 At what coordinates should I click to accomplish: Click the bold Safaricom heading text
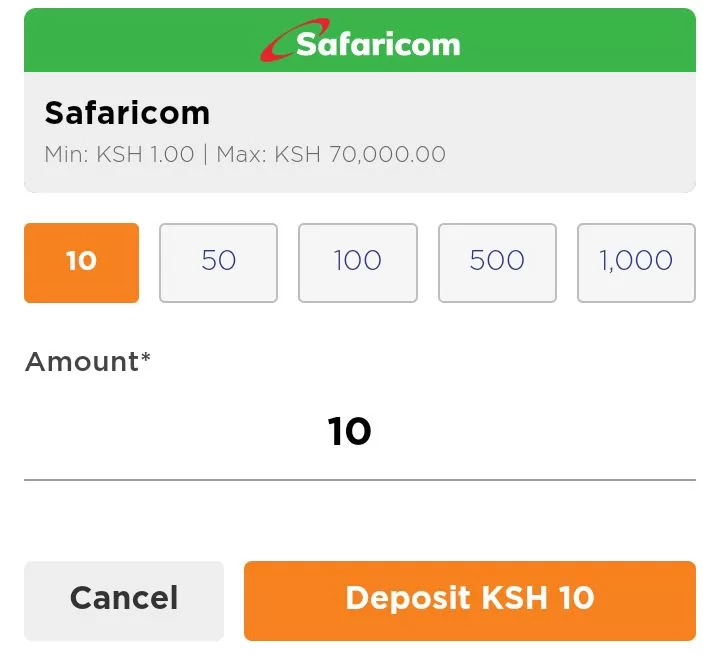click(127, 113)
